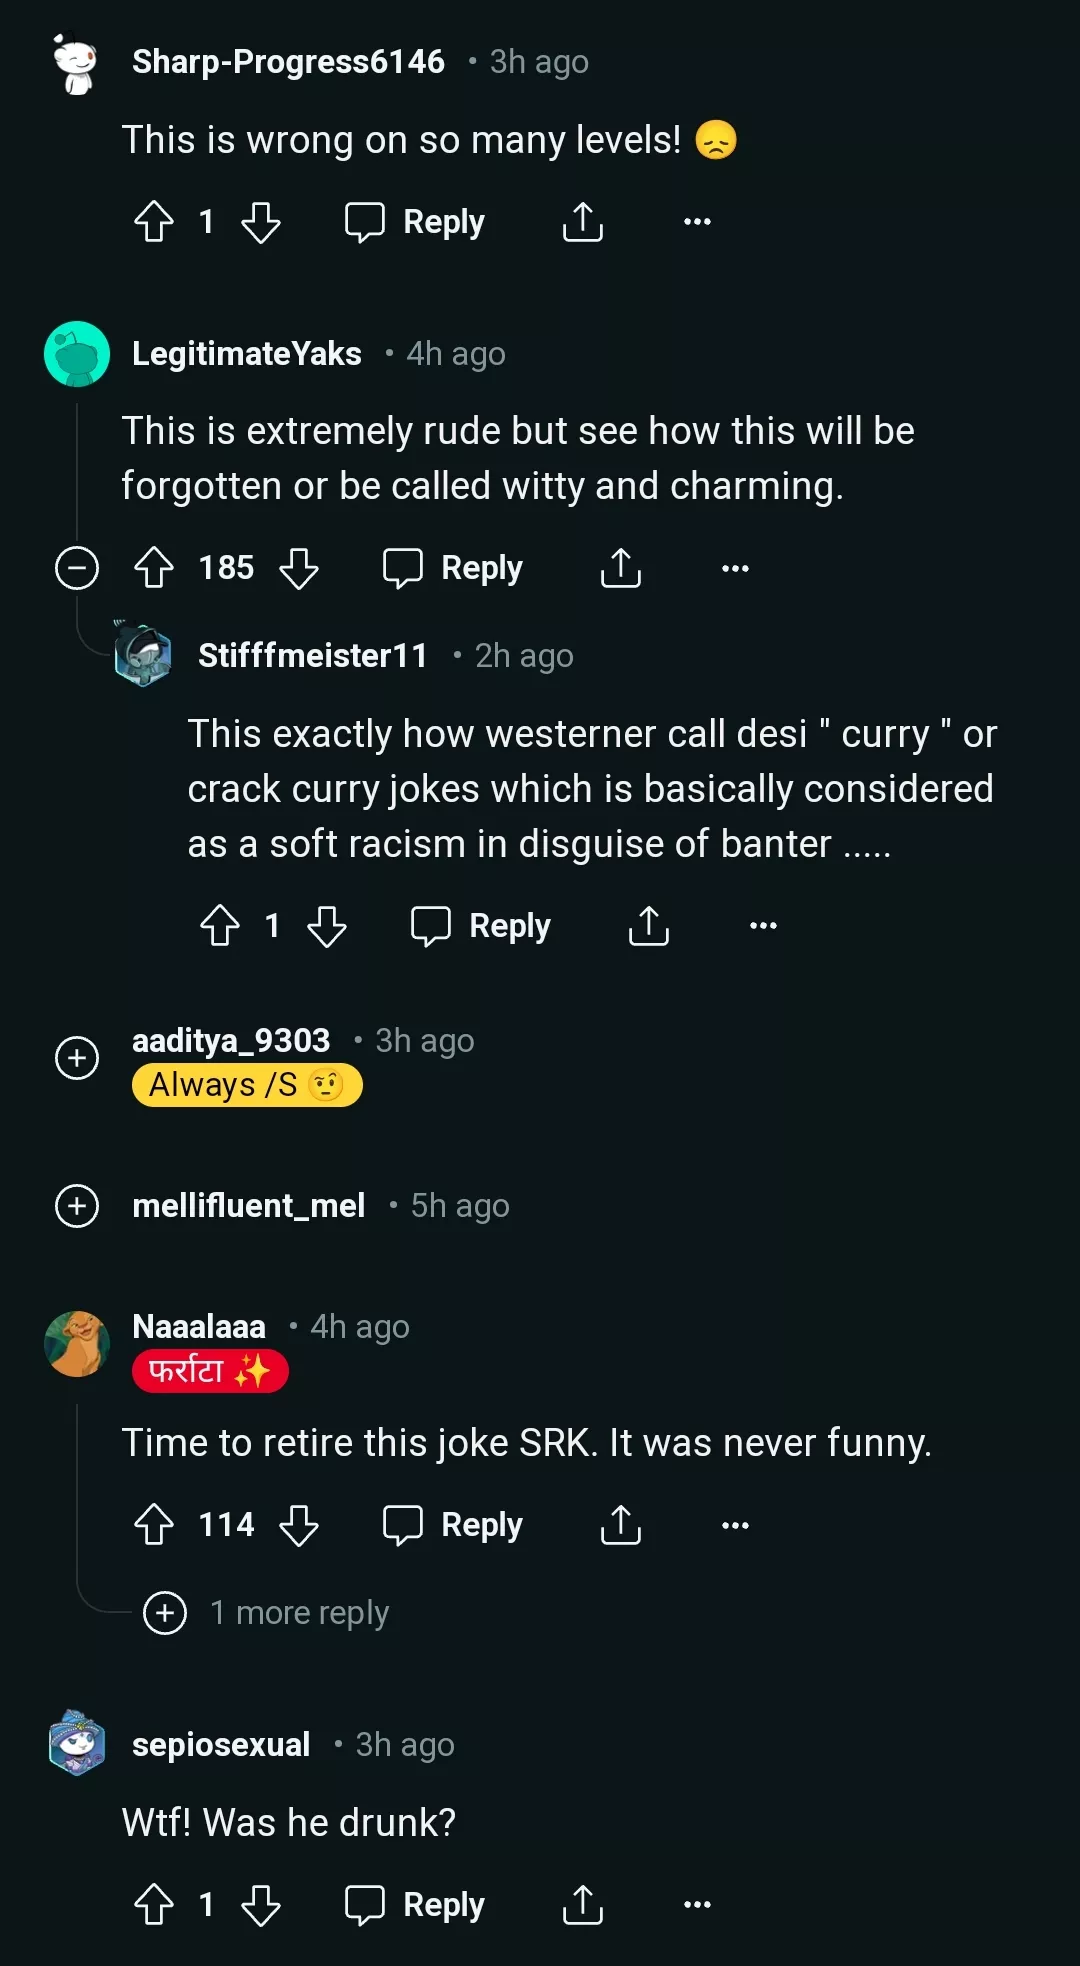The height and width of the screenshot is (1966, 1080).
Task: Share sepiosexual's comment
Action: pyautogui.click(x=583, y=1903)
